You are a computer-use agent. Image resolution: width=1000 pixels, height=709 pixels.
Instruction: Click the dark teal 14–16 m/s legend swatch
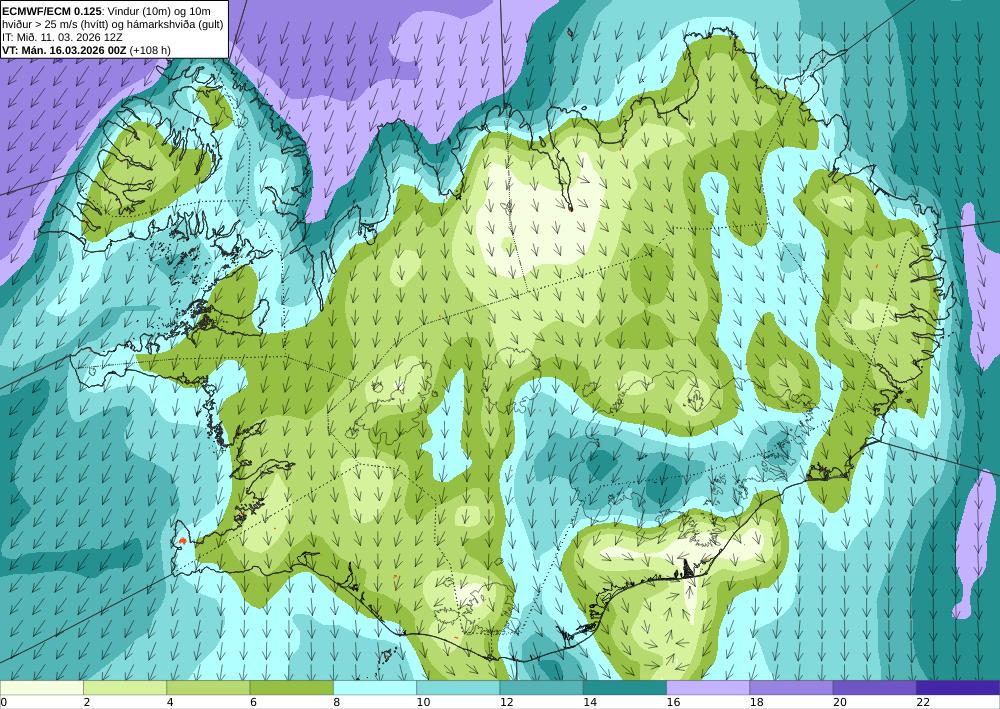click(625, 688)
